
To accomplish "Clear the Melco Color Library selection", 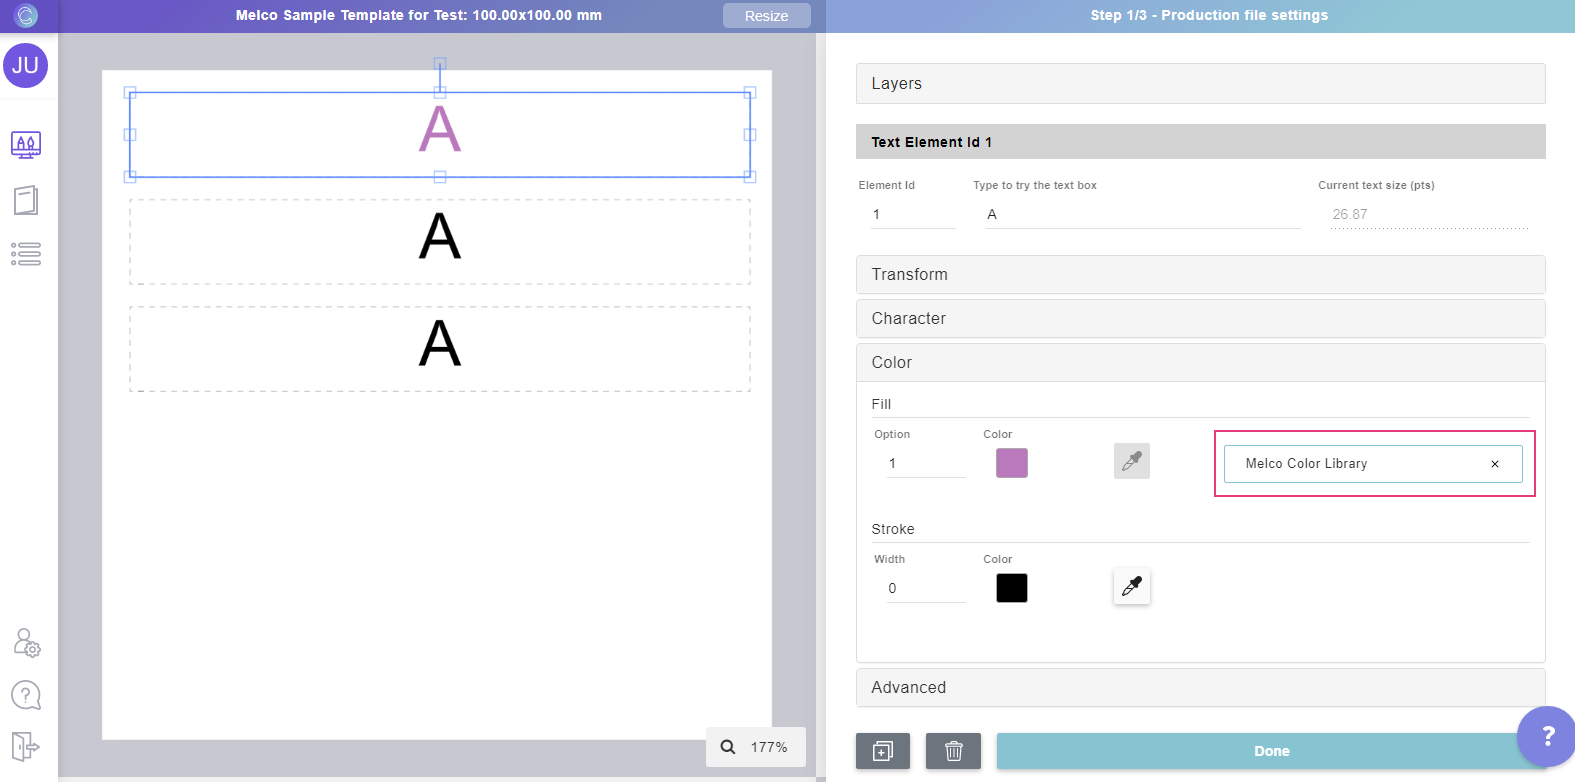I will pos(1494,464).
